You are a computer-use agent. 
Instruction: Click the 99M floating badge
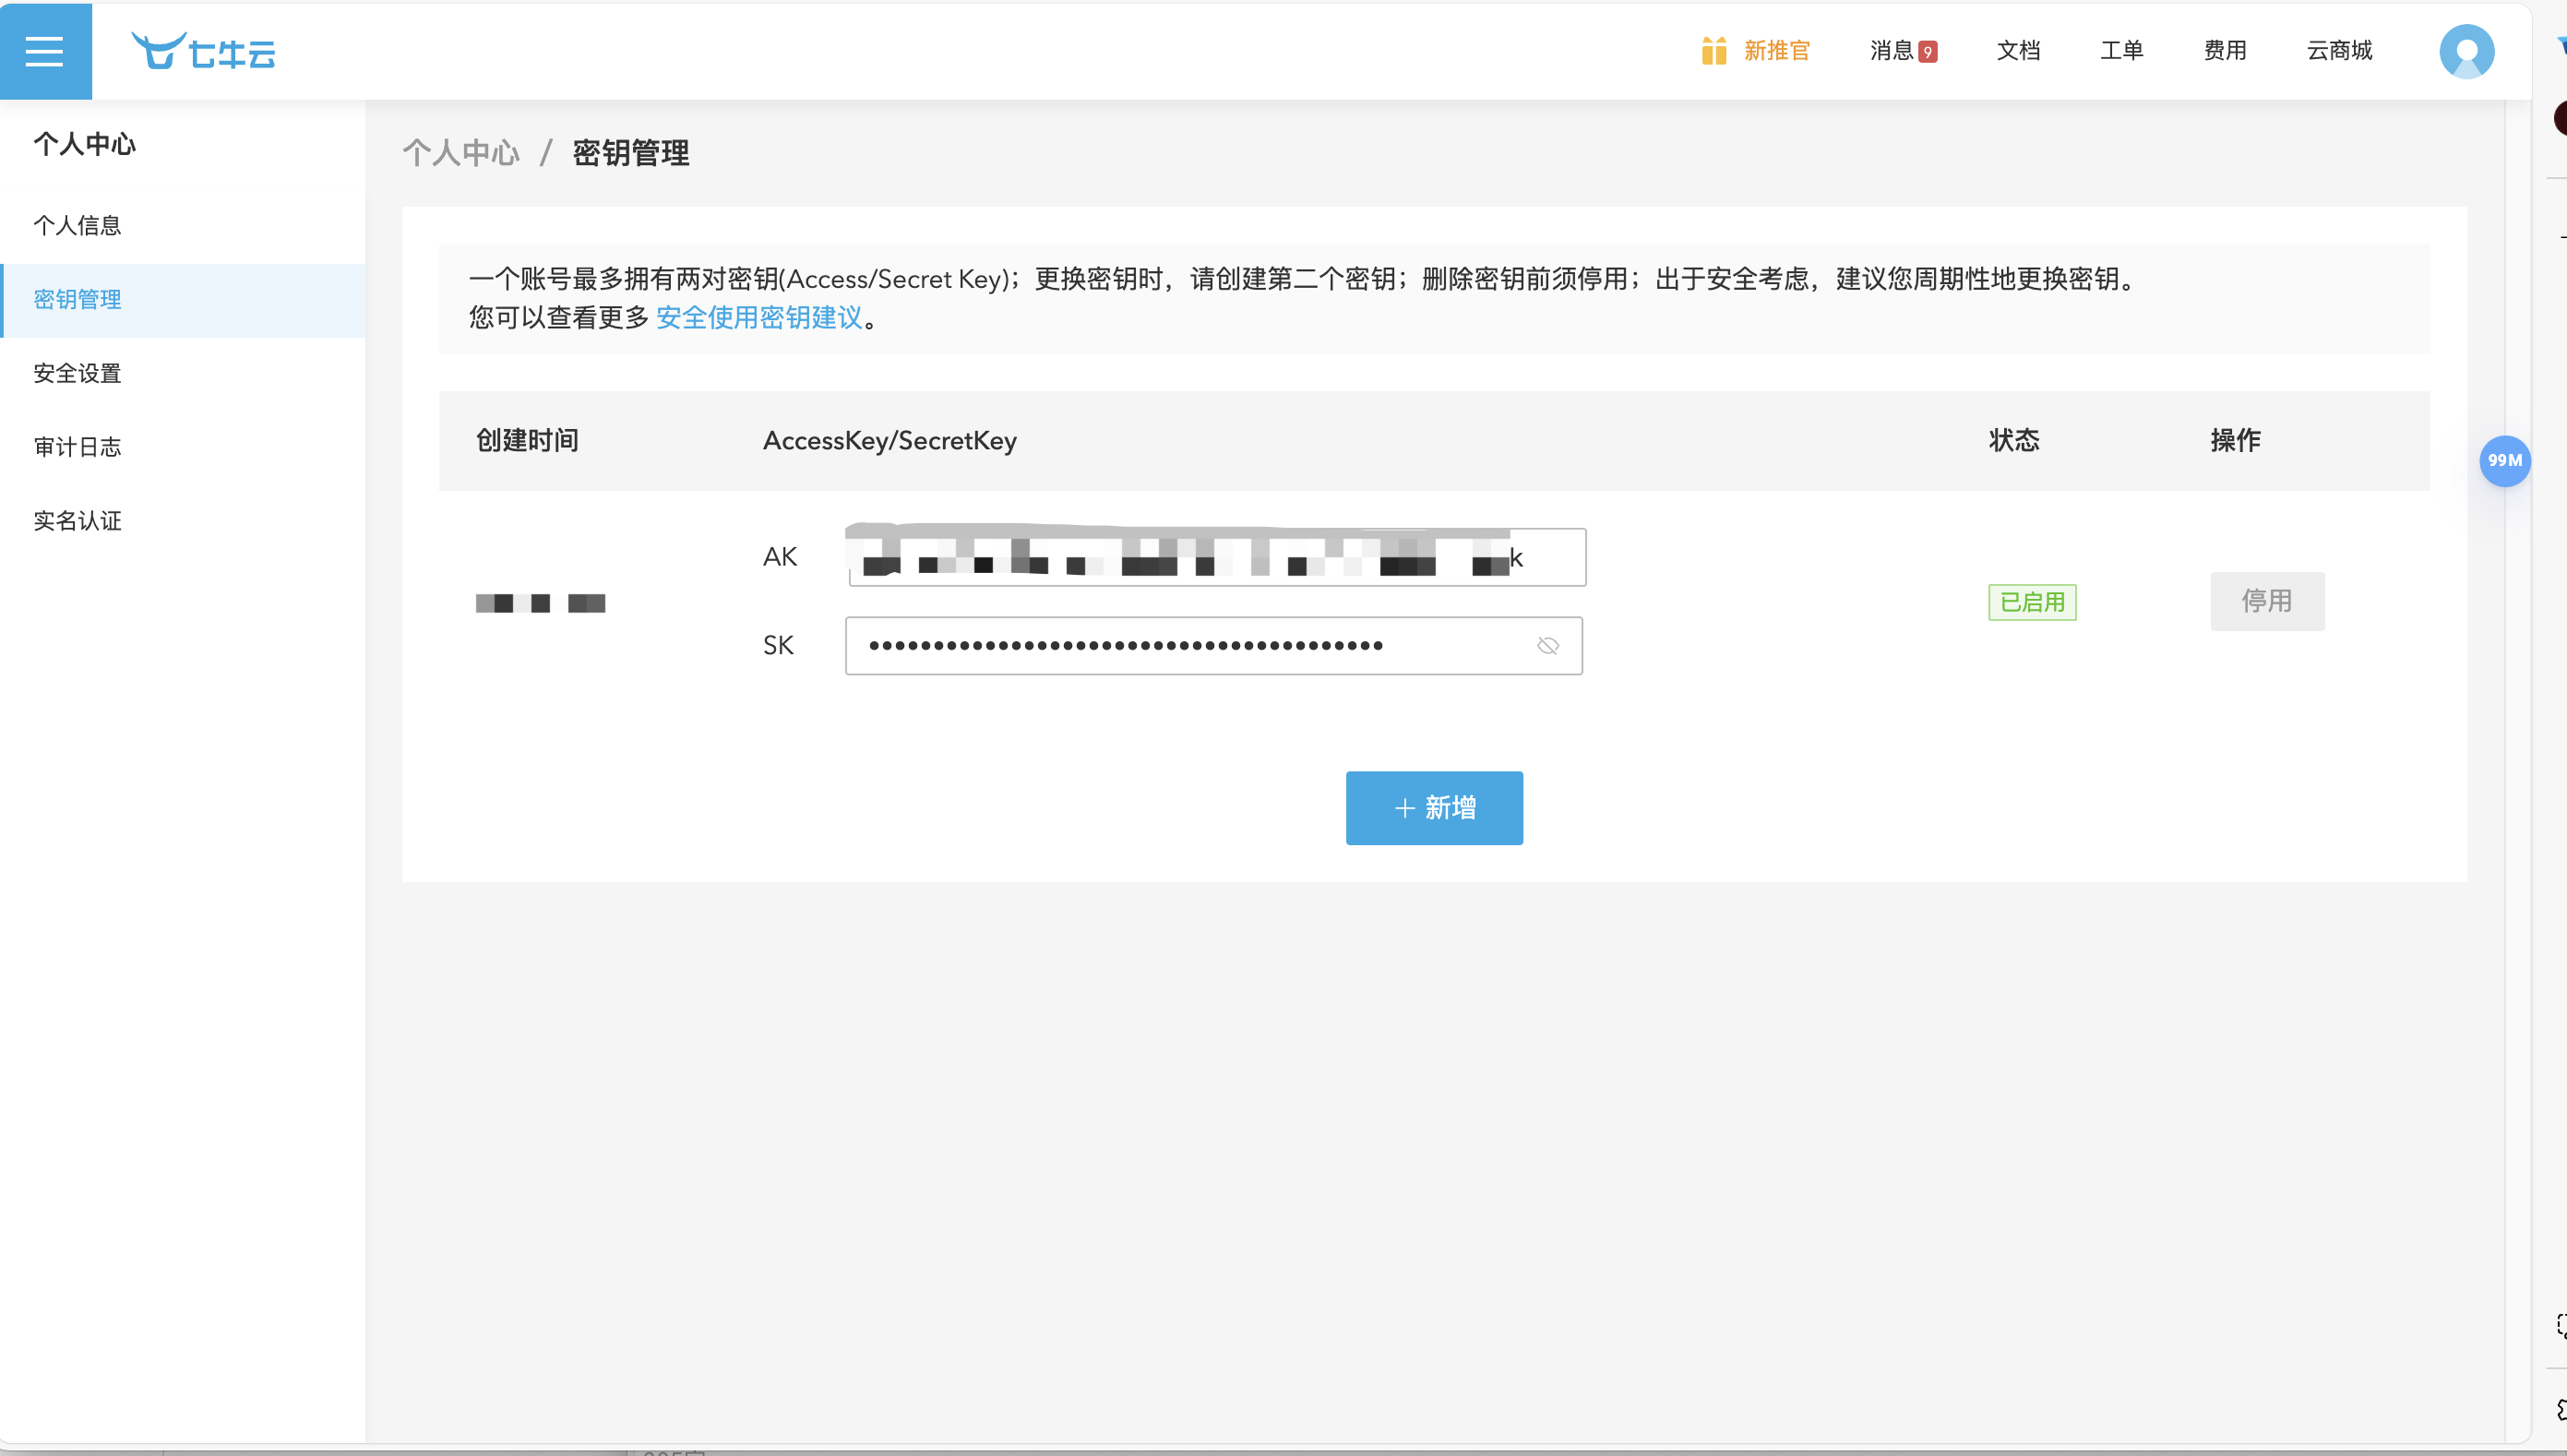tap(2504, 461)
